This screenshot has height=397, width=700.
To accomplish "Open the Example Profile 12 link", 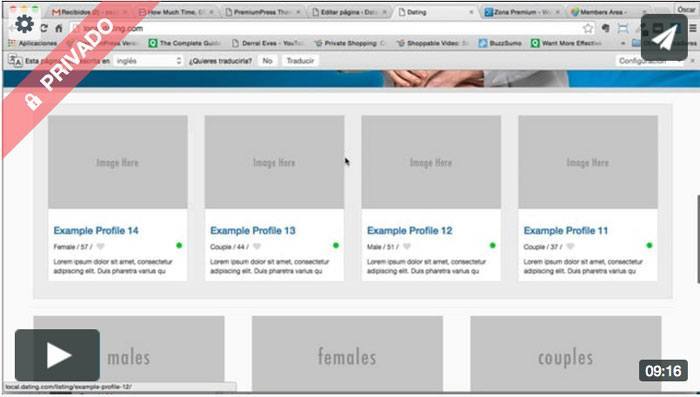I will [x=409, y=230].
